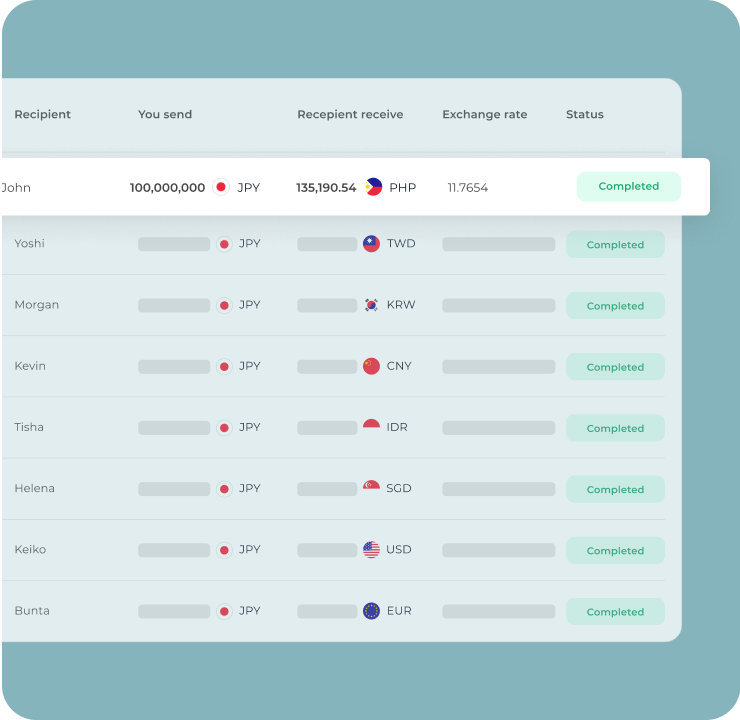The width and height of the screenshot is (740, 720).
Task: Sort by the Status column header
Action: (584, 114)
